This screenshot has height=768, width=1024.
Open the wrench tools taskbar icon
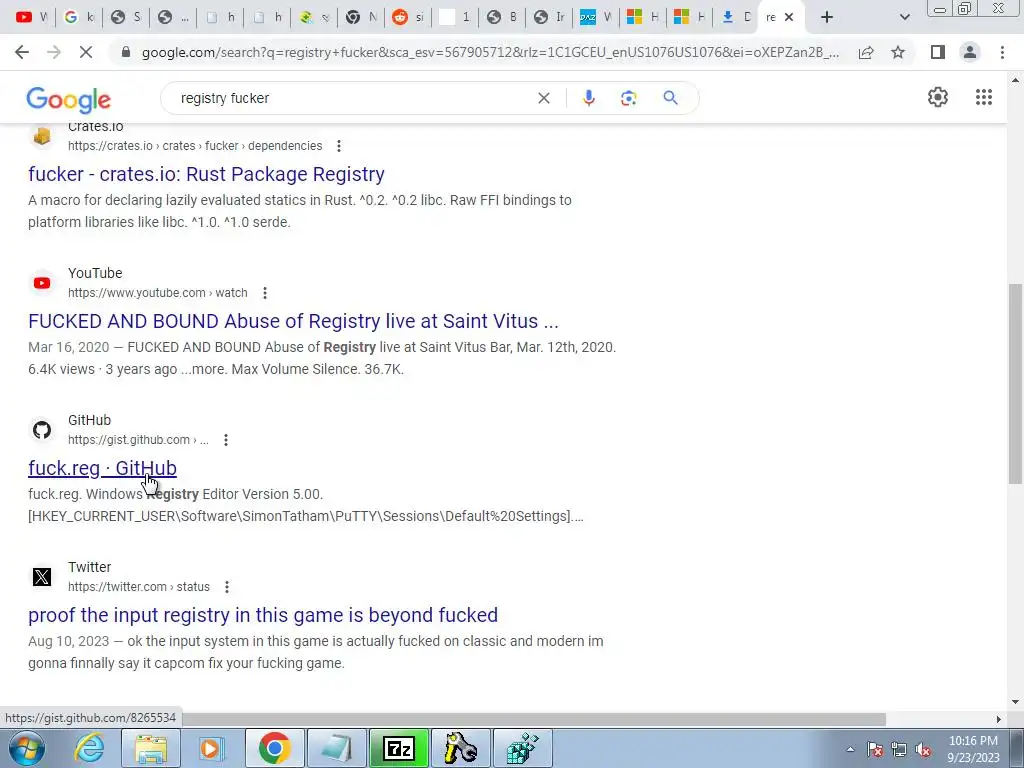pyautogui.click(x=460, y=748)
